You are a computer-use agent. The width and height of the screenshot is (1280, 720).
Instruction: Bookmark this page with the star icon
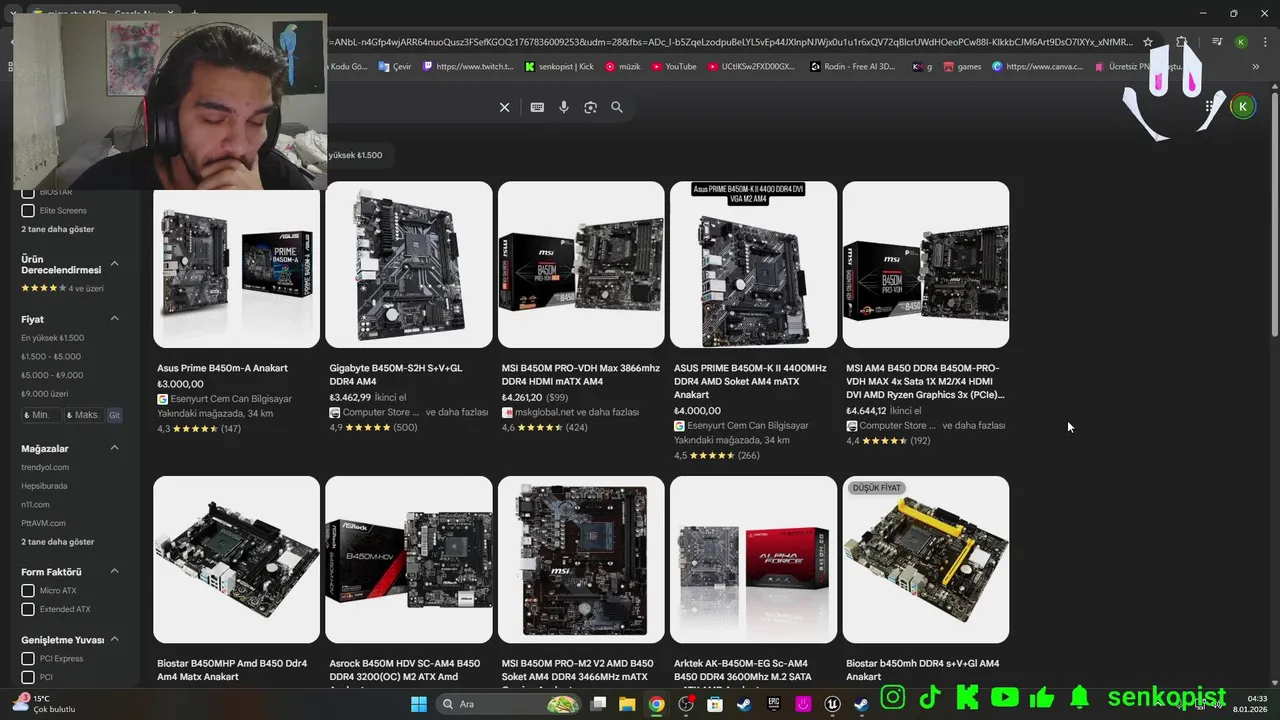[1148, 42]
